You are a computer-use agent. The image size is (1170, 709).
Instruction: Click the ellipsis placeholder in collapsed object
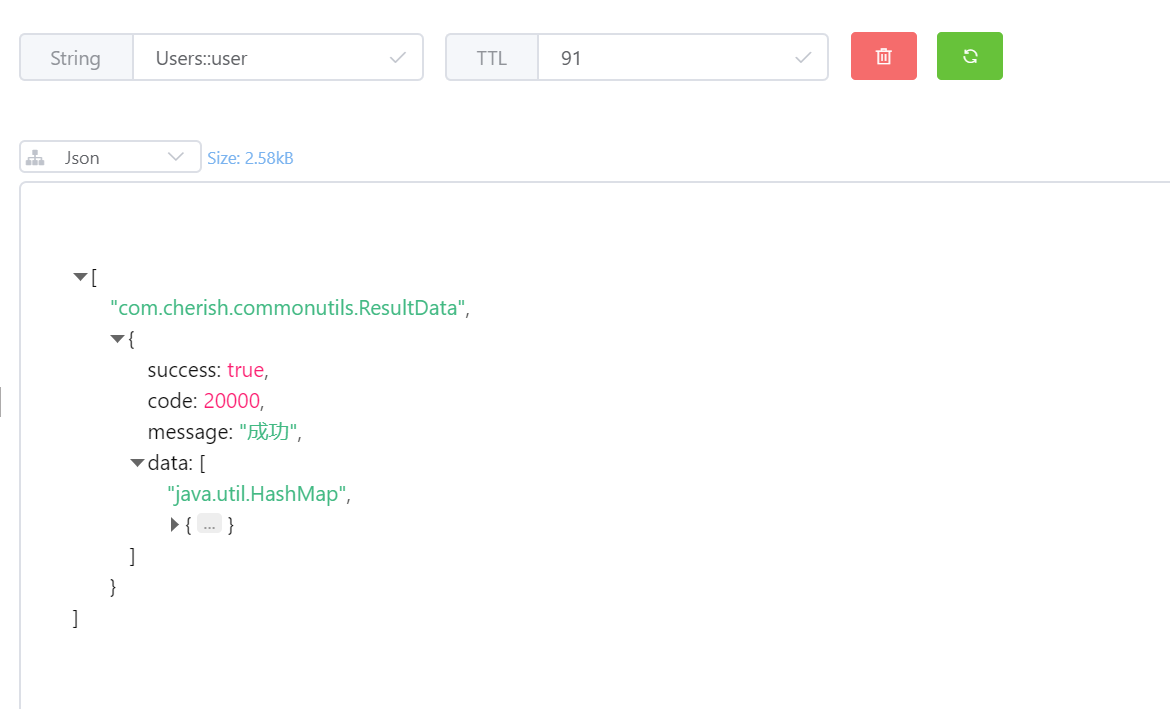coord(209,524)
